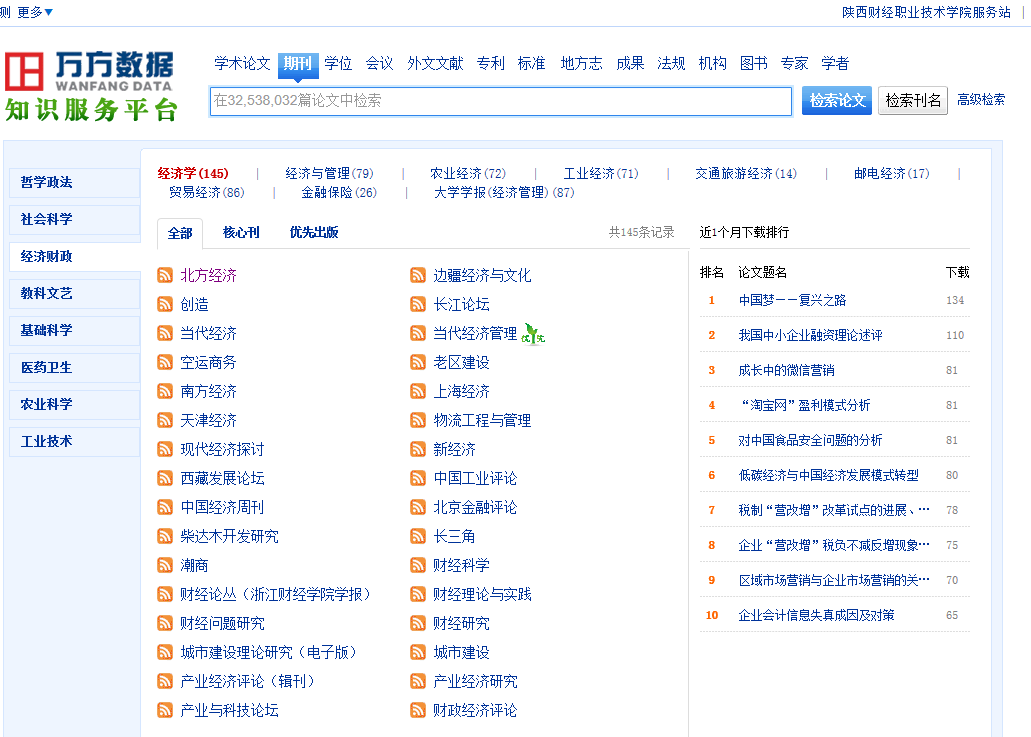Open 学位 in the top navigation

pos(338,63)
